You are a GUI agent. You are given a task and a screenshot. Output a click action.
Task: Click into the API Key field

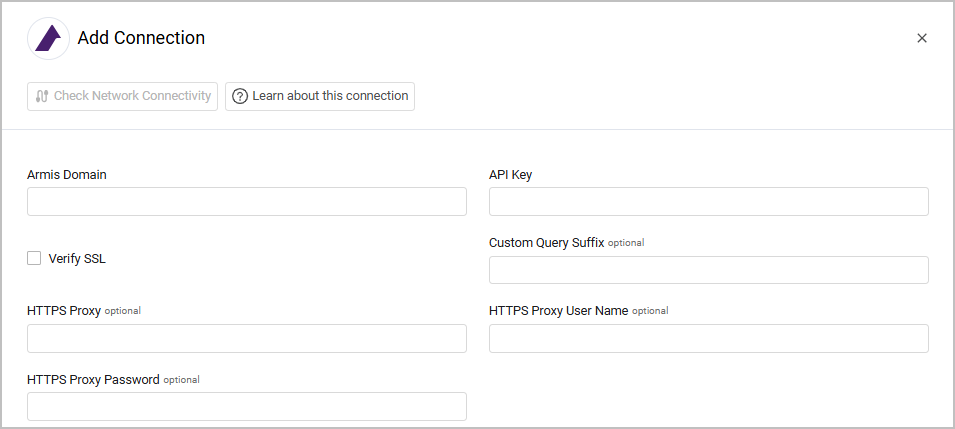pos(708,202)
